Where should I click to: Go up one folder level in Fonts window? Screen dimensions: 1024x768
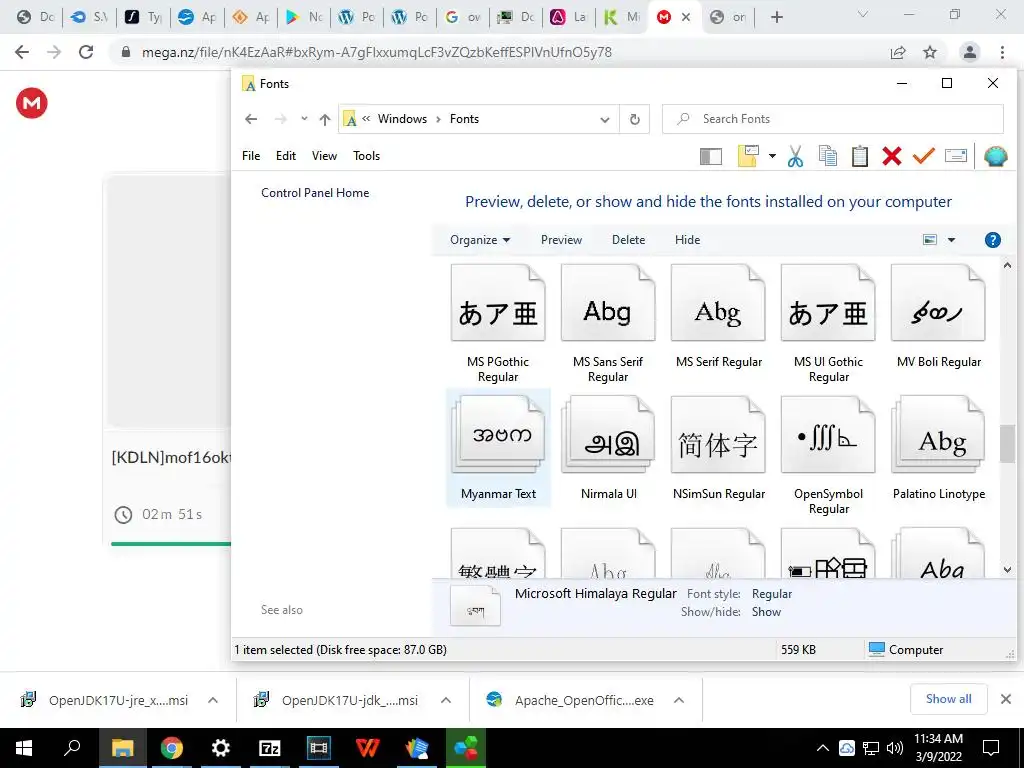(x=325, y=120)
